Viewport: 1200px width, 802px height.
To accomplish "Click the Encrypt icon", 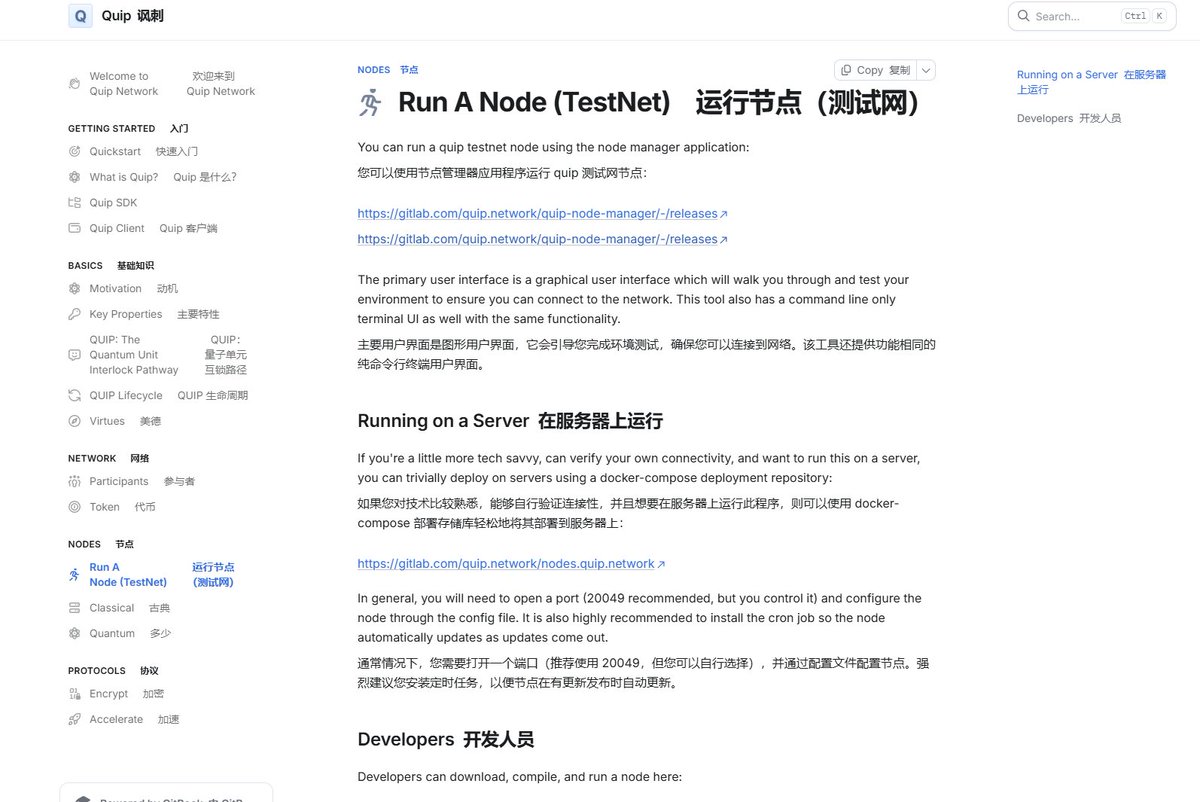I will pyautogui.click(x=74, y=694).
